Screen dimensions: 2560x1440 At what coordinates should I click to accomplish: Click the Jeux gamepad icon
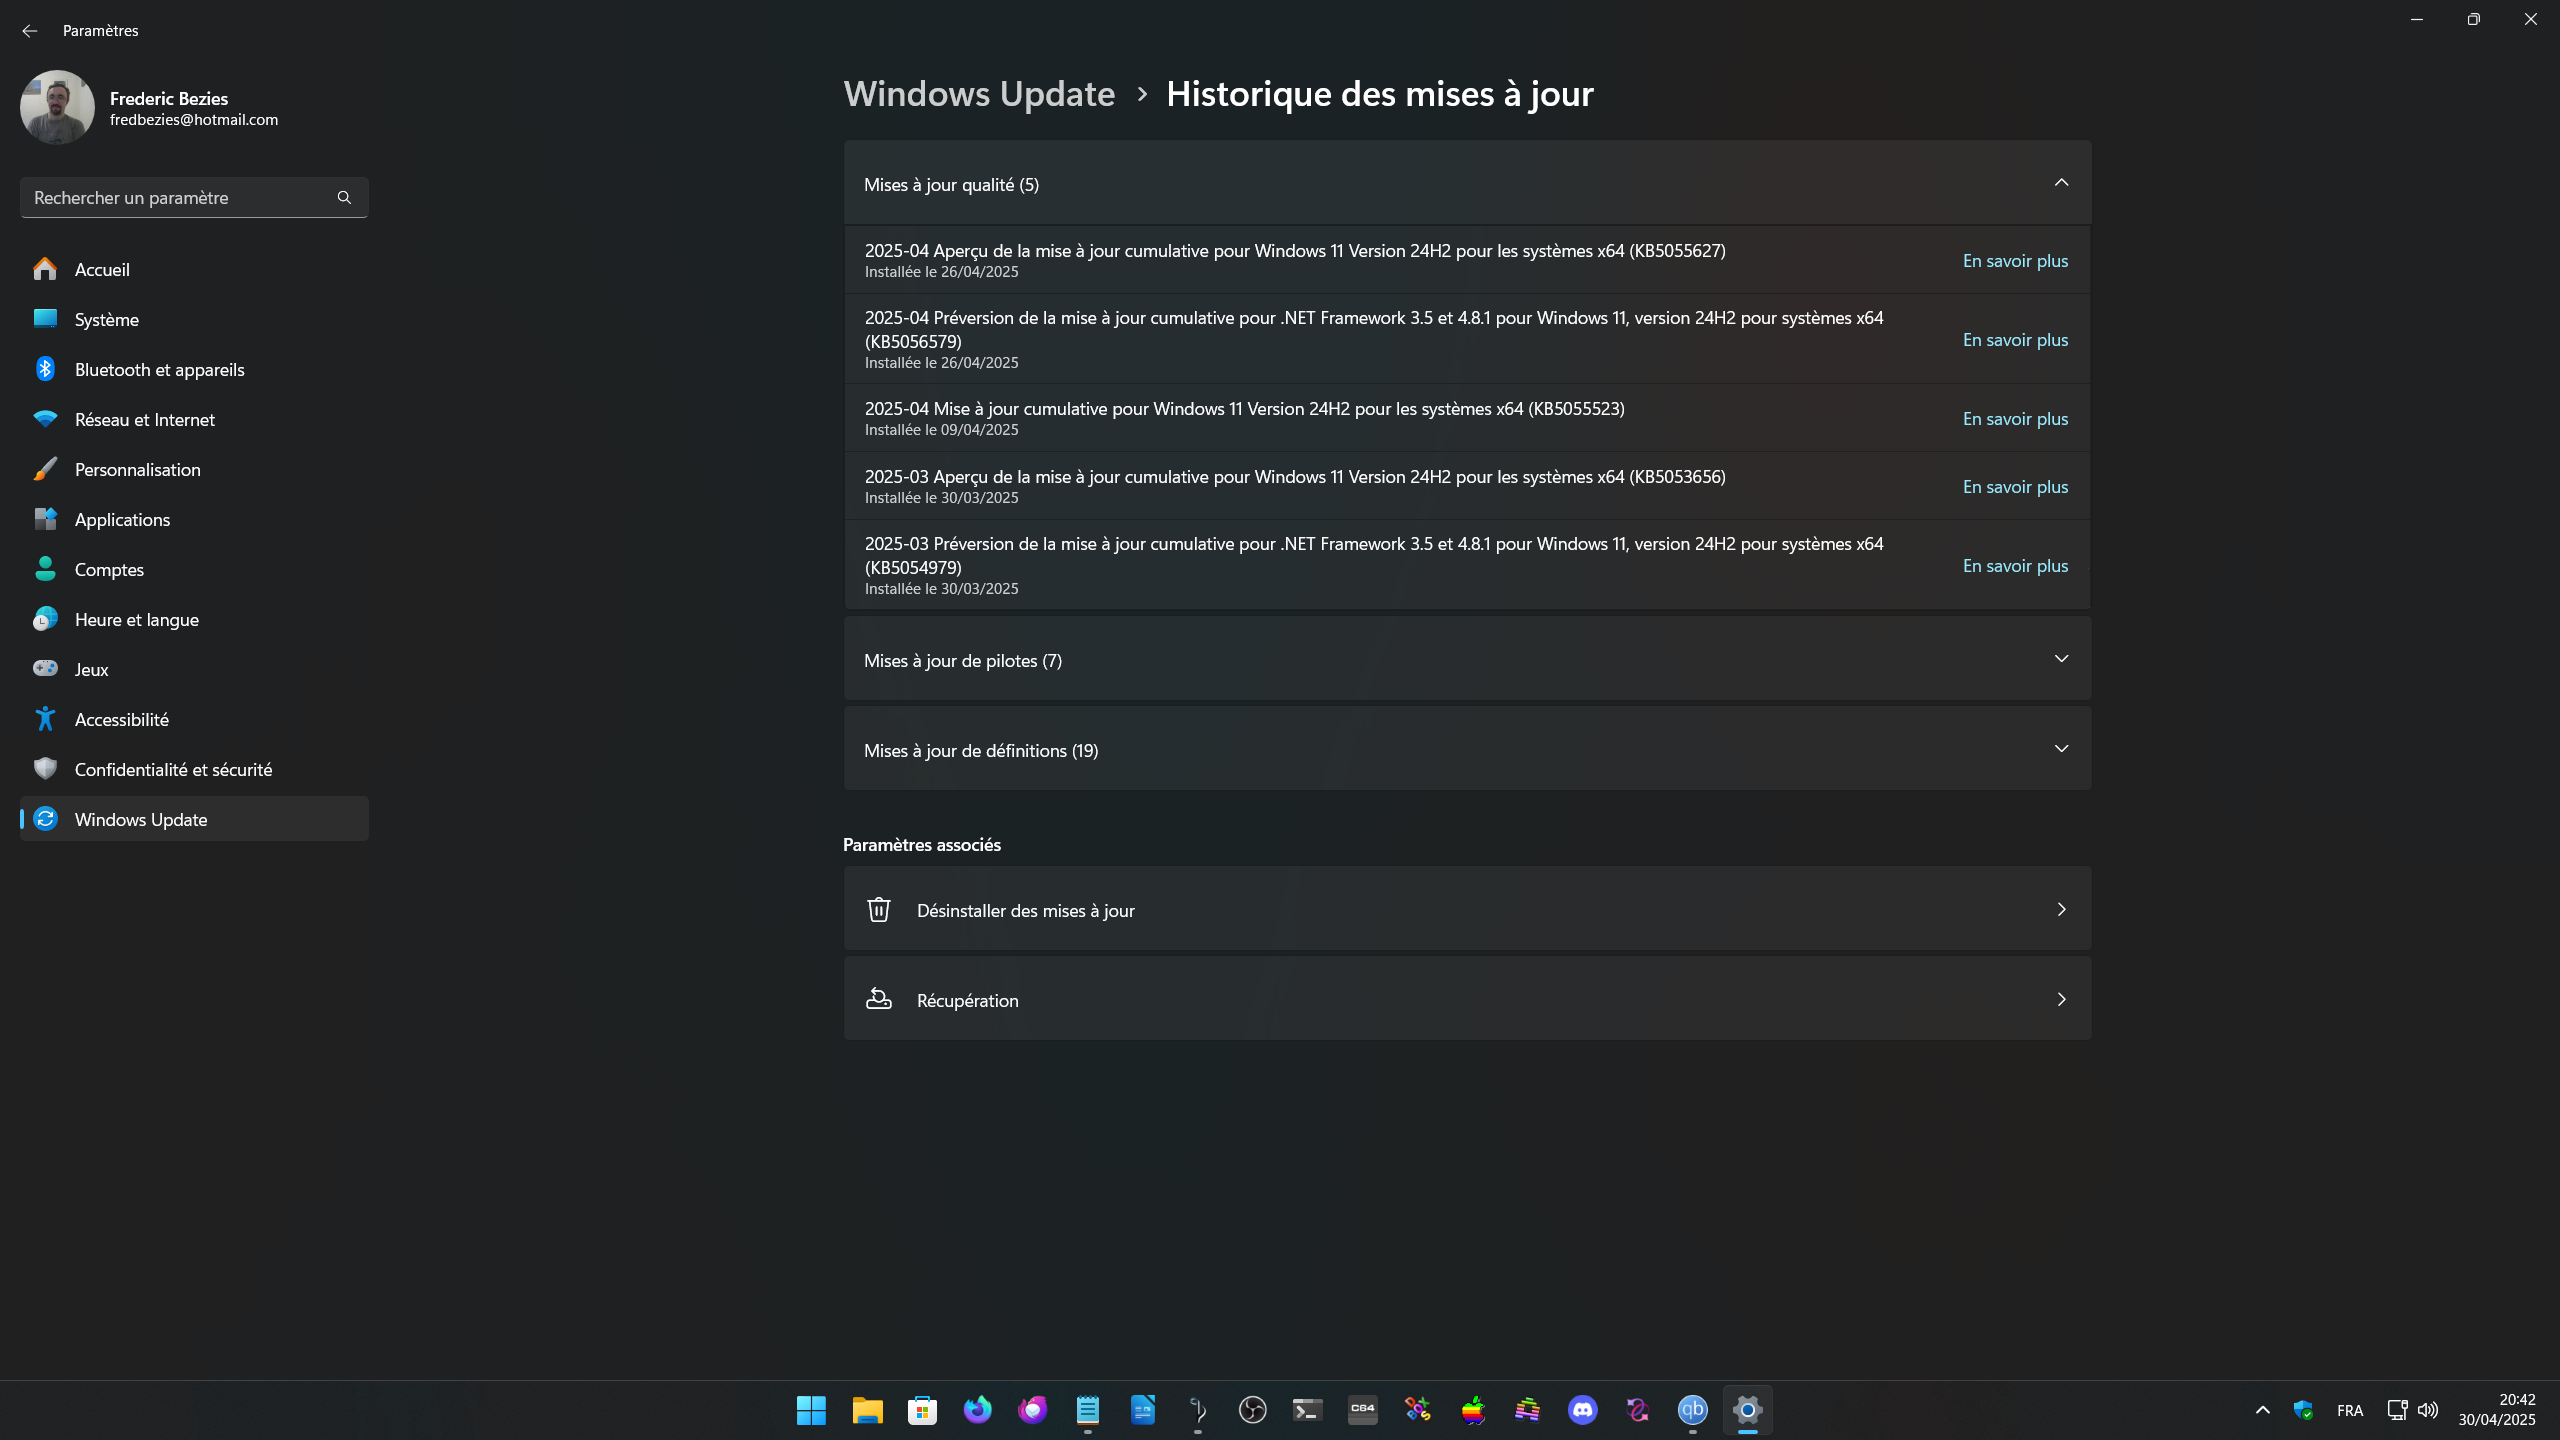(x=45, y=668)
